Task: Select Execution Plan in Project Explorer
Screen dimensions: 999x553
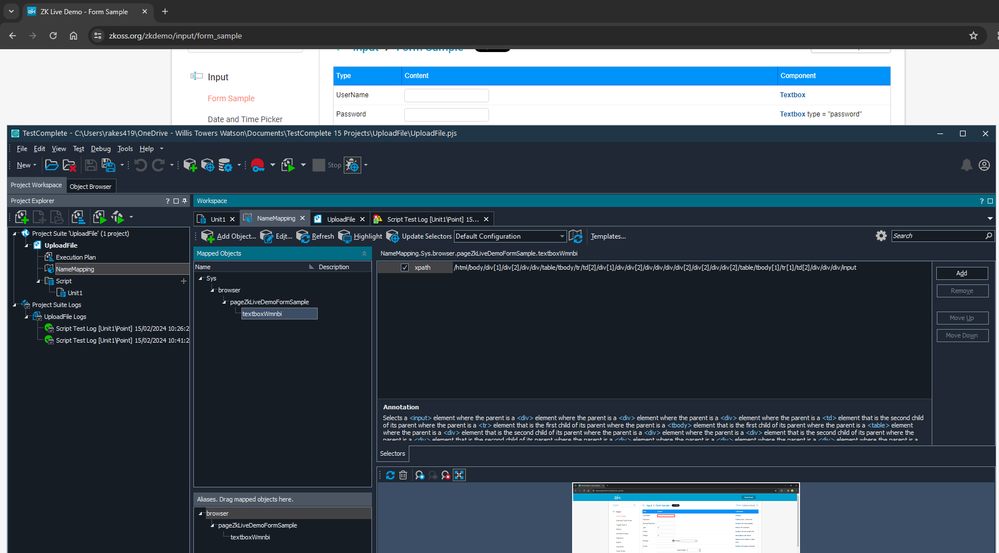Action: click(x=75, y=257)
